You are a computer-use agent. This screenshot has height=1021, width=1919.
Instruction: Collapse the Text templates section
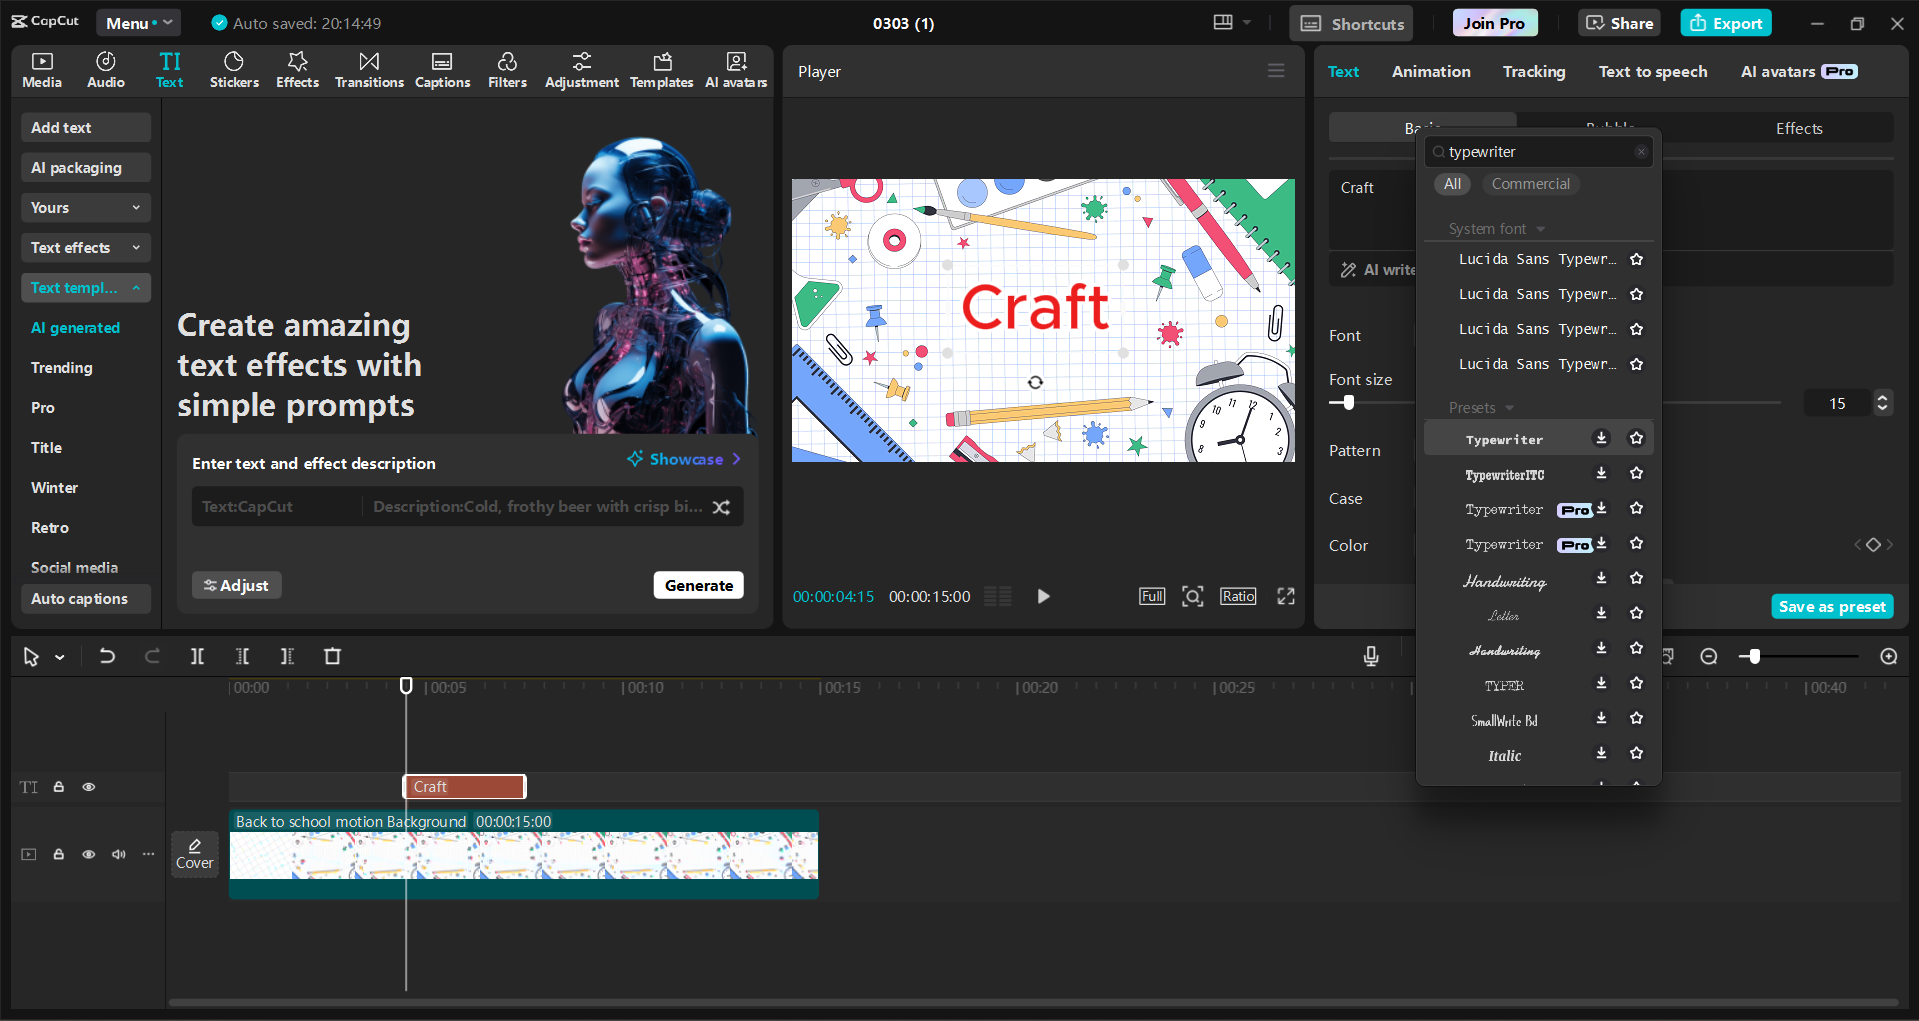(136, 288)
